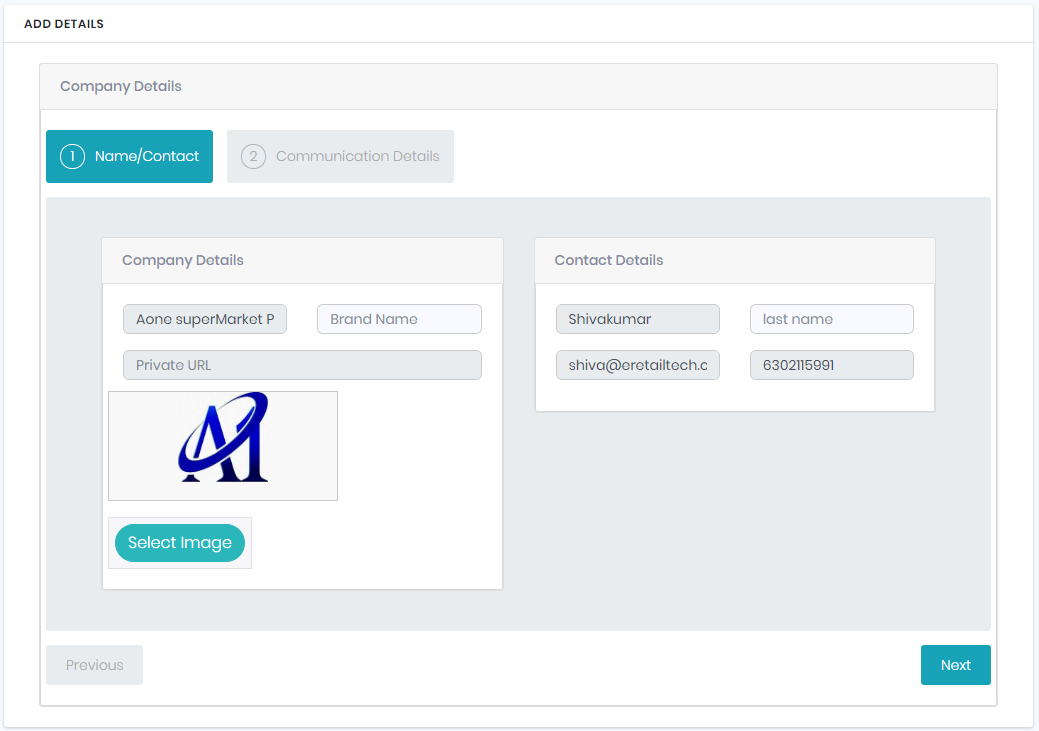Click the phone number field 6302115991
The image size is (1039, 731).
(831, 365)
